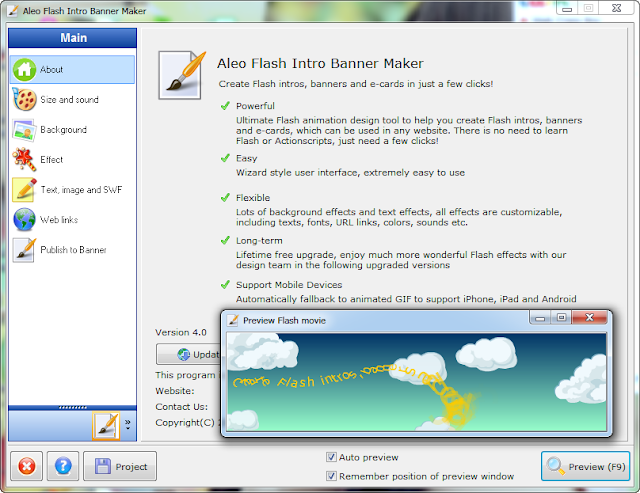Image resolution: width=640 pixels, height=493 pixels.
Task: Select the Web links globe icon
Action: point(24,220)
